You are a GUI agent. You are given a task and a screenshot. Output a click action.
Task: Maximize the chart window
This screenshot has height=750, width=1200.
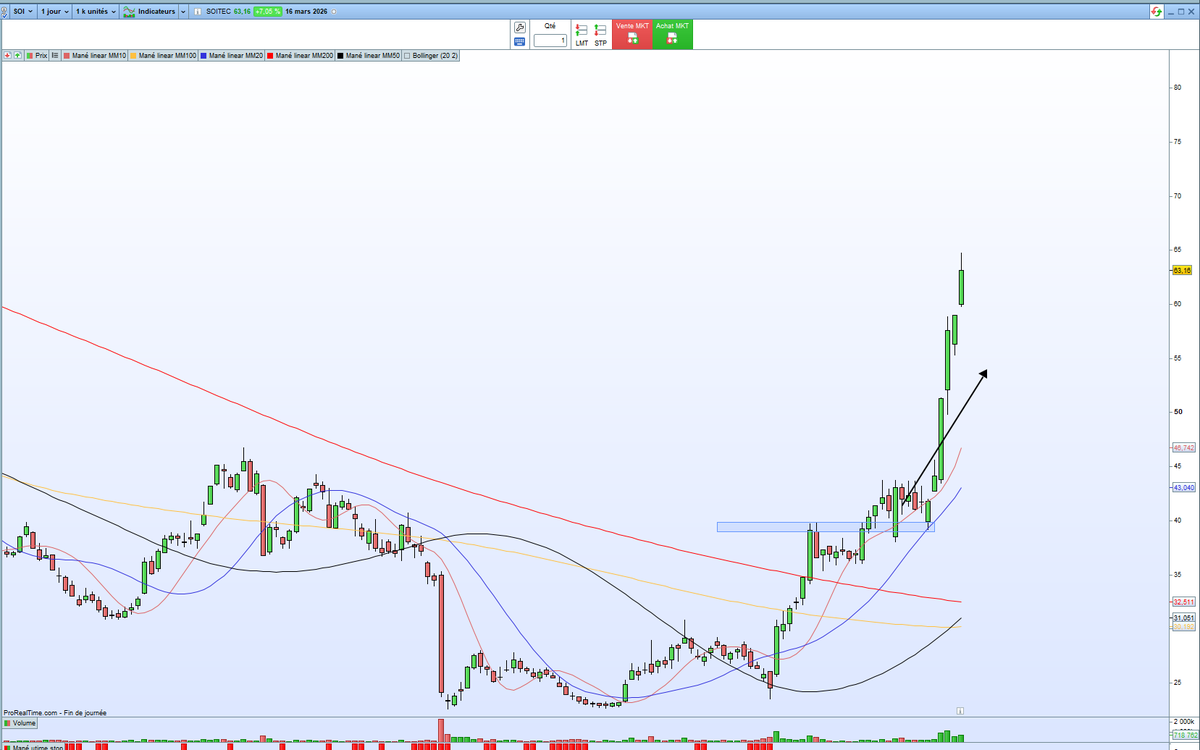pyautogui.click(x=1181, y=11)
